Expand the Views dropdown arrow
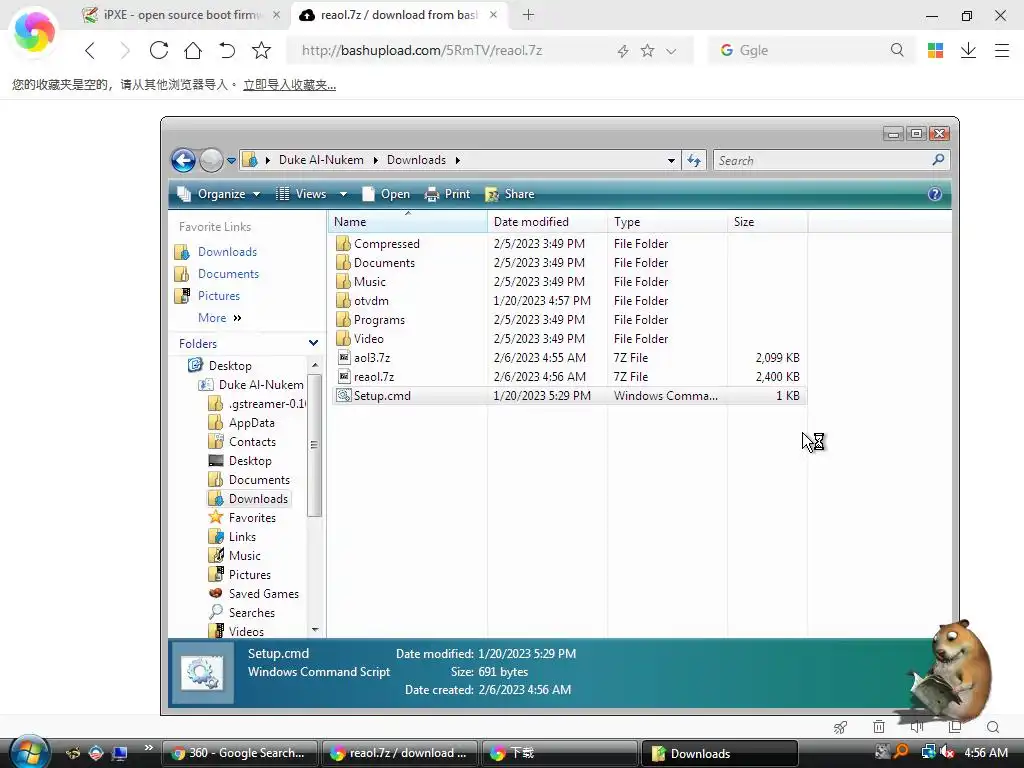The height and width of the screenshot is (768, 1024). pyautogui.click(x=344, y=194)
